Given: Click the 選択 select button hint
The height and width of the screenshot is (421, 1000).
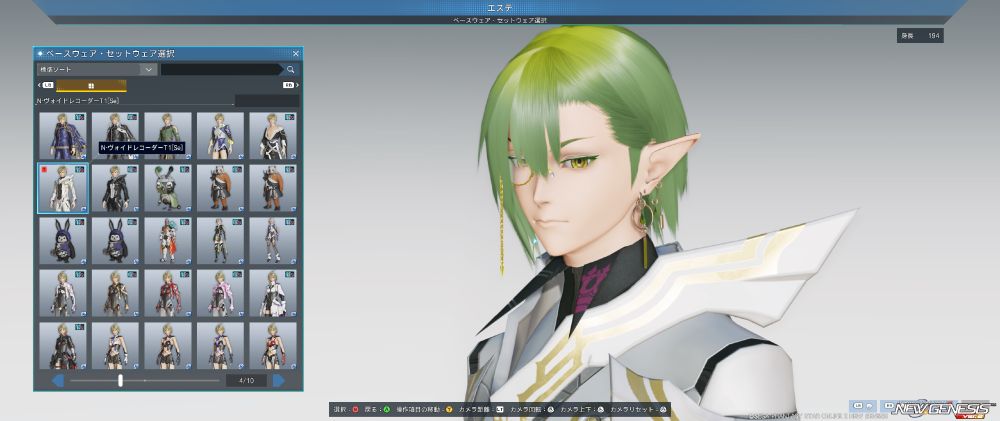Looking at the screenshot, I should (x=345, y=409).
